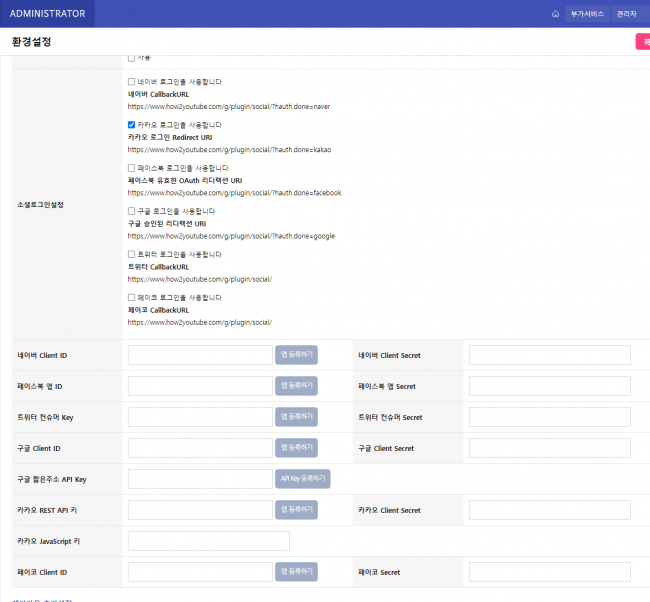Enable the 네이버 로그인 checkbox

coord(131,82)
